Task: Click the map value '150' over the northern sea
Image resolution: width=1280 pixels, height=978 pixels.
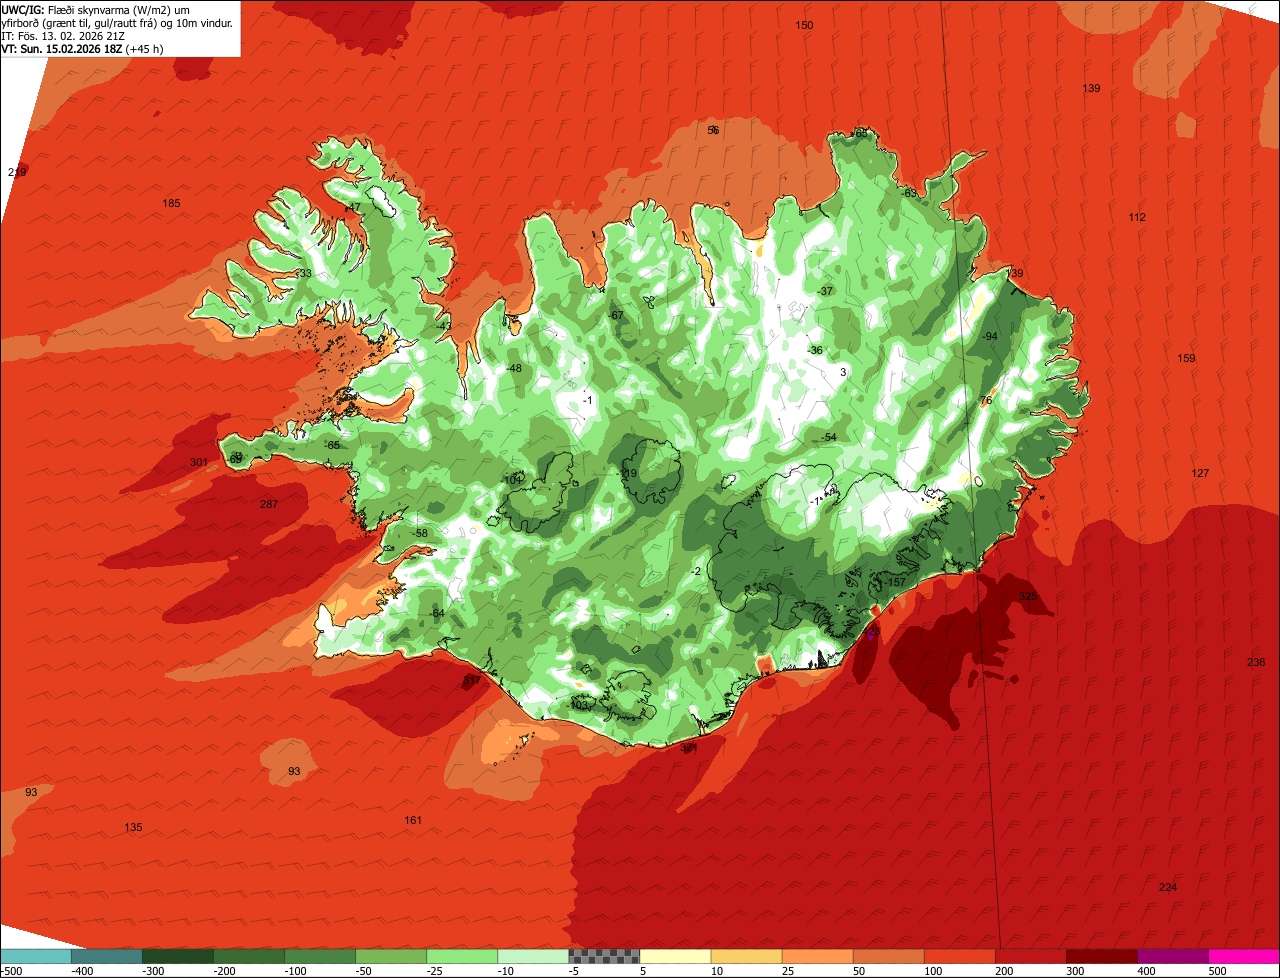Action: (804, 25)
